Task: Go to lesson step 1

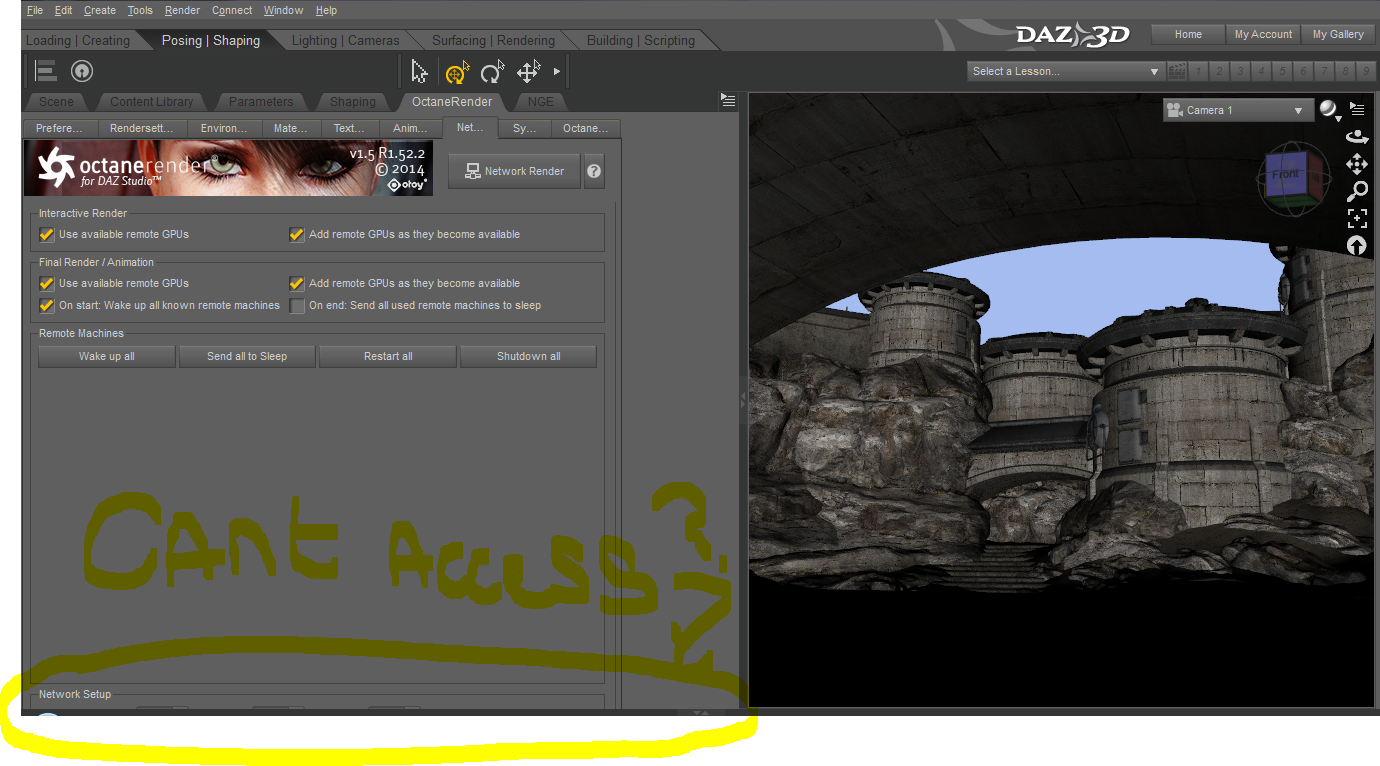Action: click(x=1197, y=71)
